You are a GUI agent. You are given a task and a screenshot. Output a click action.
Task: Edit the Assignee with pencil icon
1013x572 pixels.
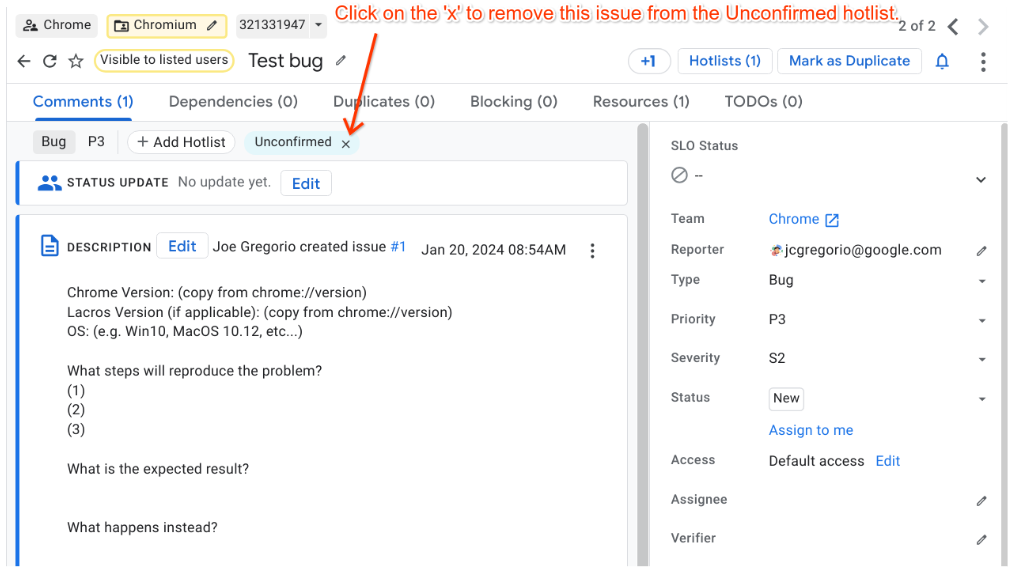pyautogui.click(x=981, y=500)
